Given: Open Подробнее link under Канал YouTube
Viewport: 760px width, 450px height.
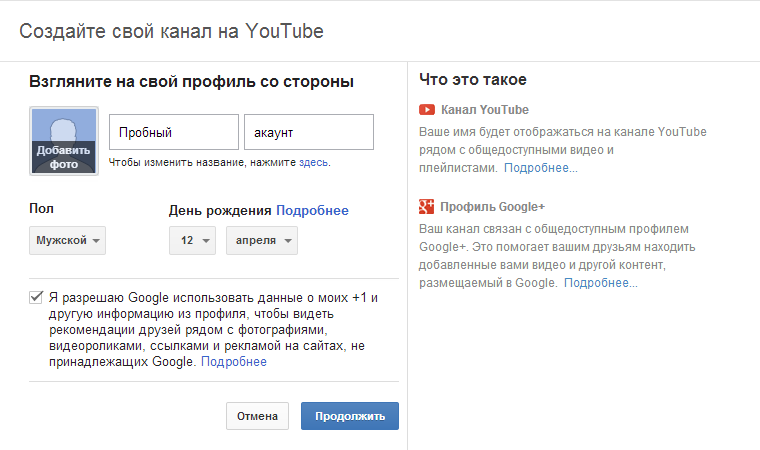Looking at the screenshot, I should 541,168.
